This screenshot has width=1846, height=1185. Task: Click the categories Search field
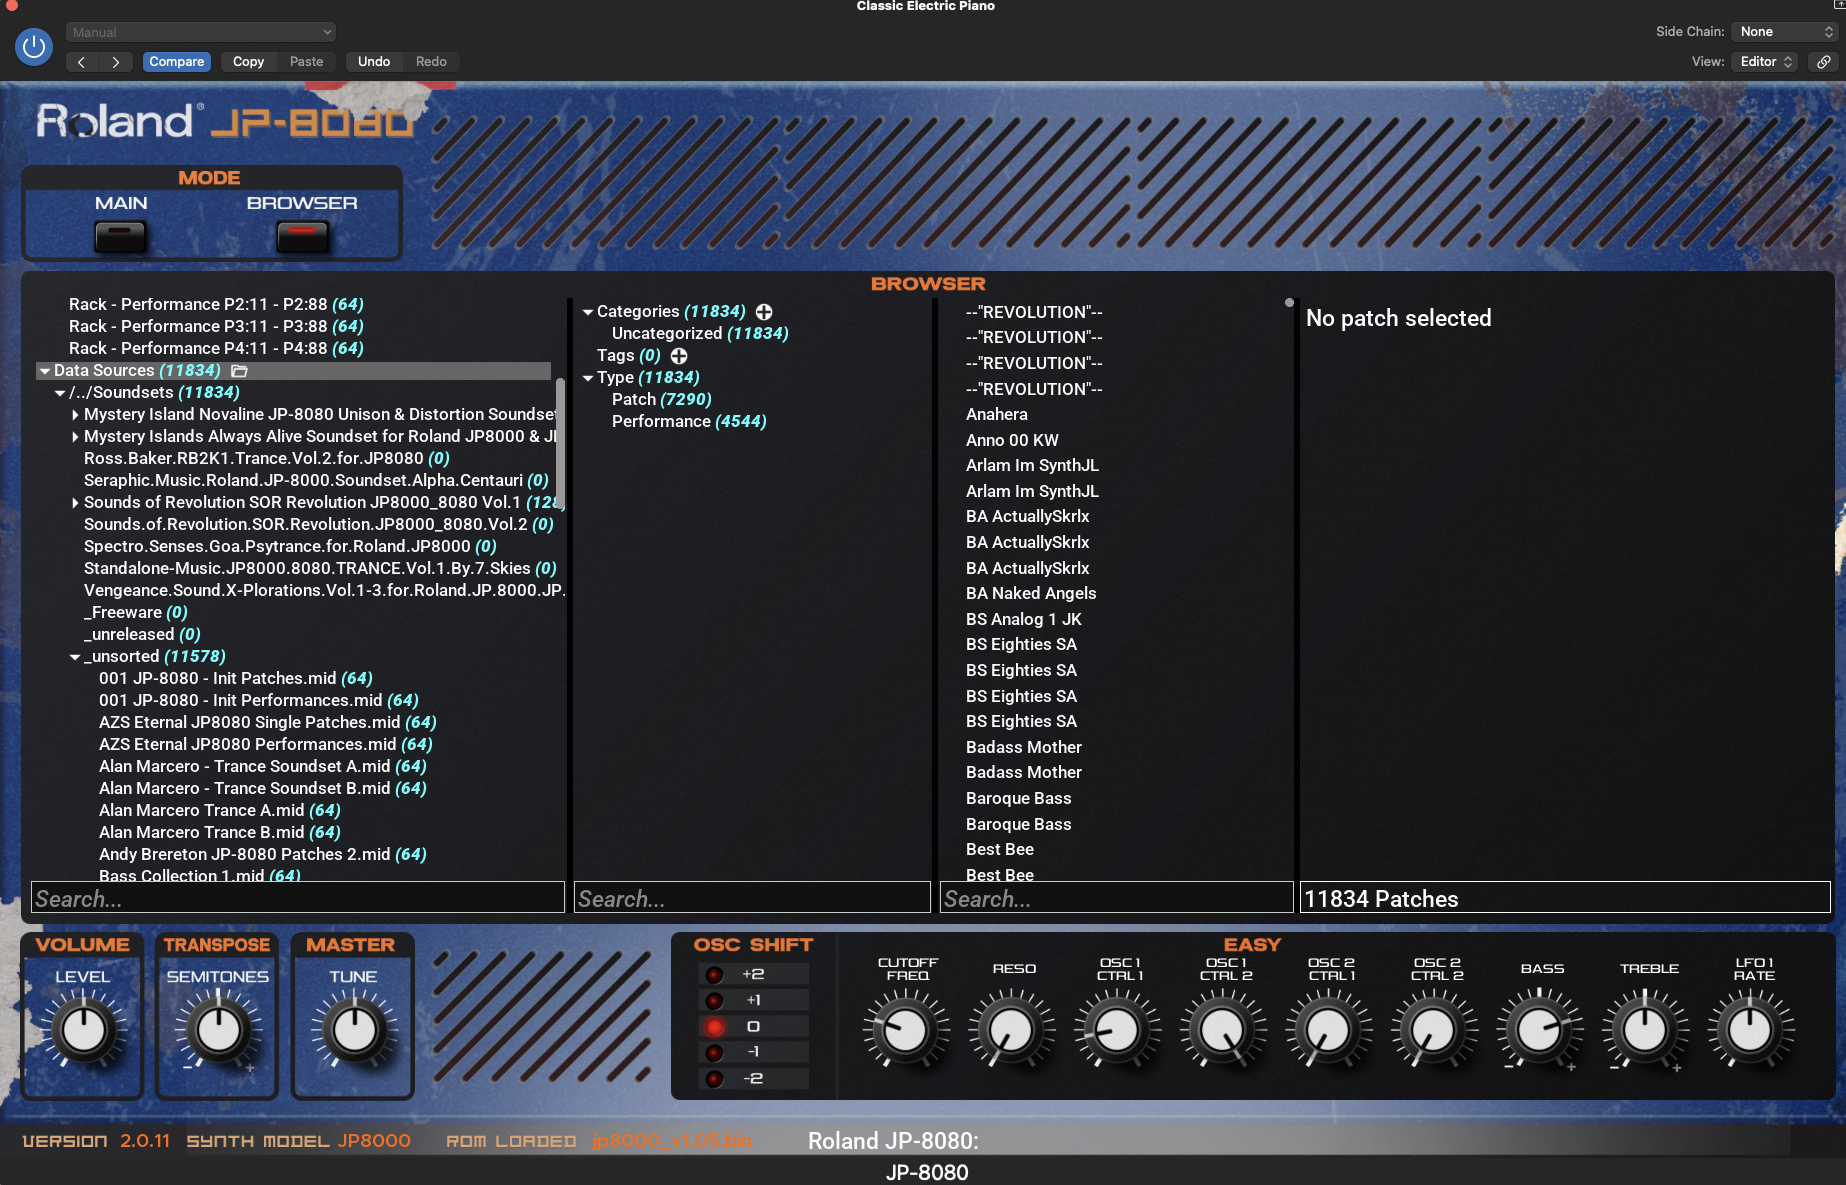(x=752, y=898)
